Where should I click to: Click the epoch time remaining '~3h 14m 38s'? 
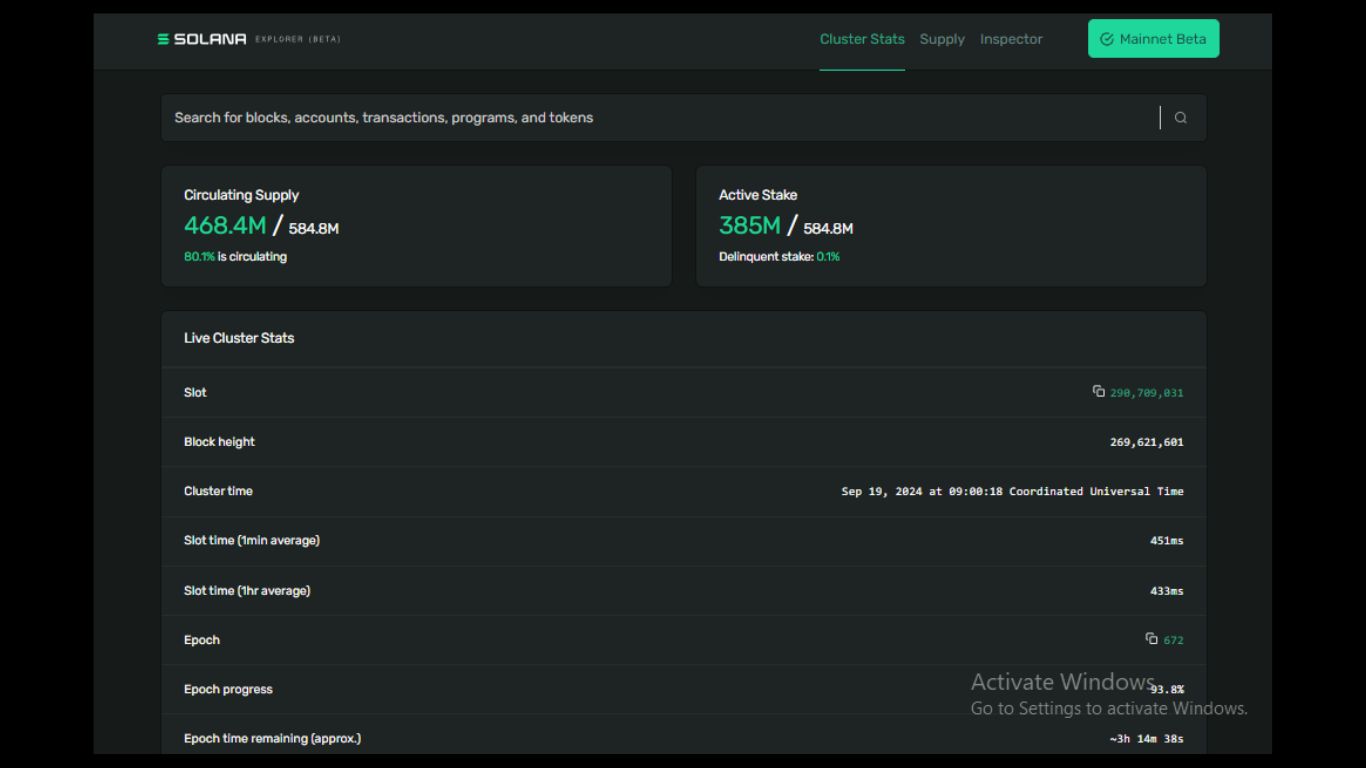1146,739
